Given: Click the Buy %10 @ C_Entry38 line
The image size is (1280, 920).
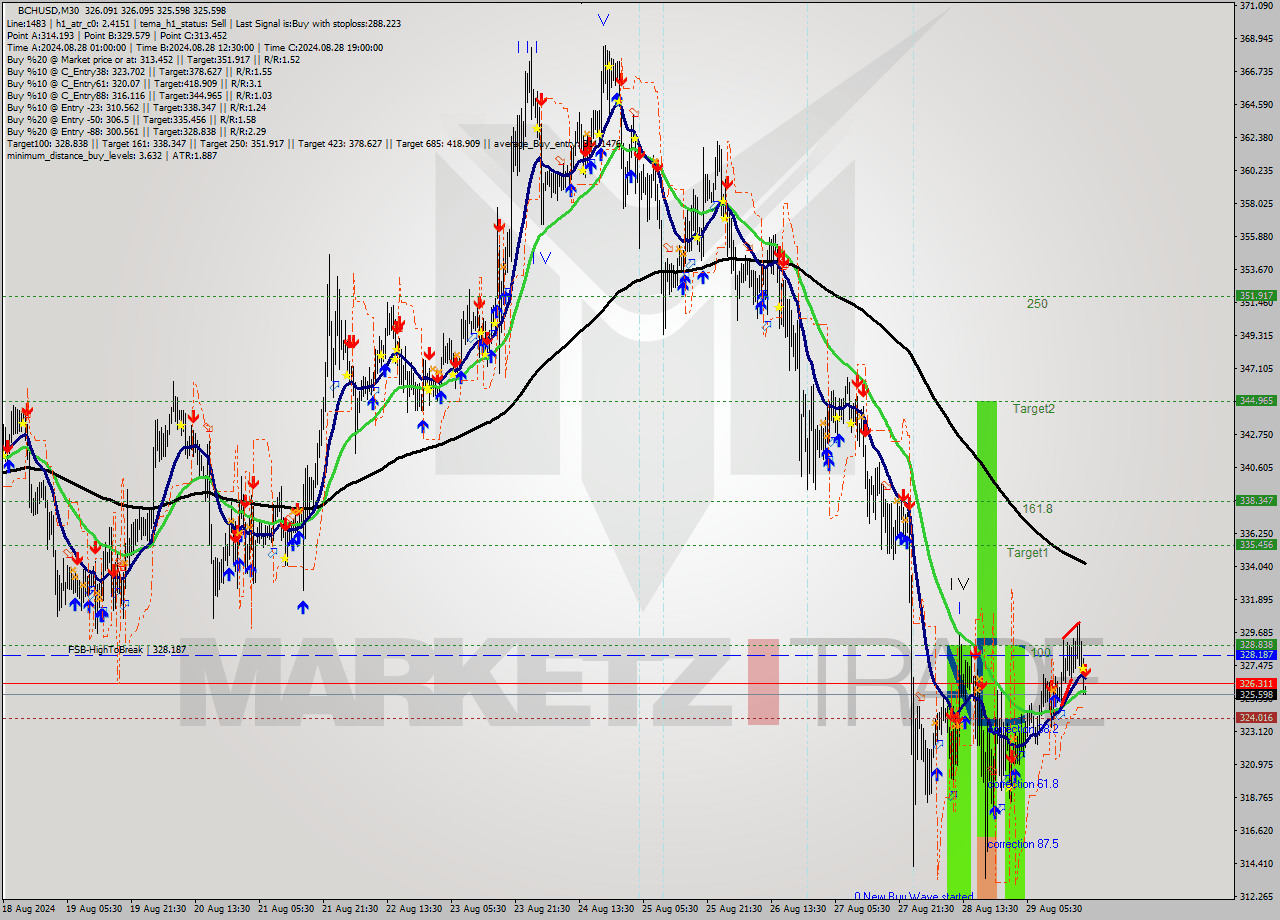Looking at the screenshot, I should point(139,71).
